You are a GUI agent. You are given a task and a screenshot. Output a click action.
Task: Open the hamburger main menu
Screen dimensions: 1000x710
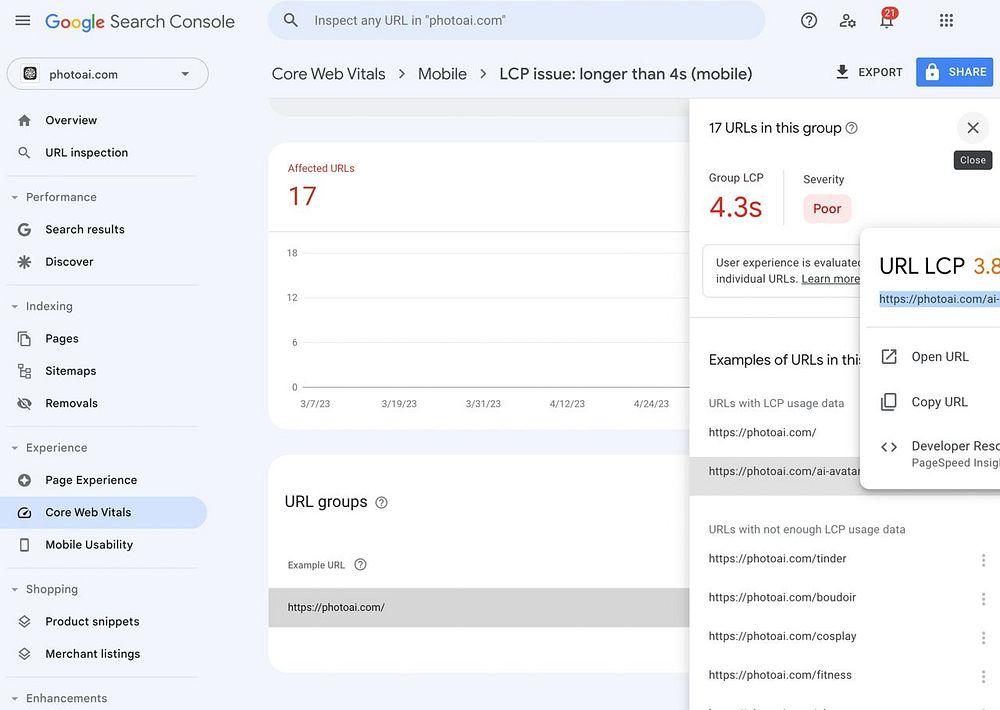23,21
